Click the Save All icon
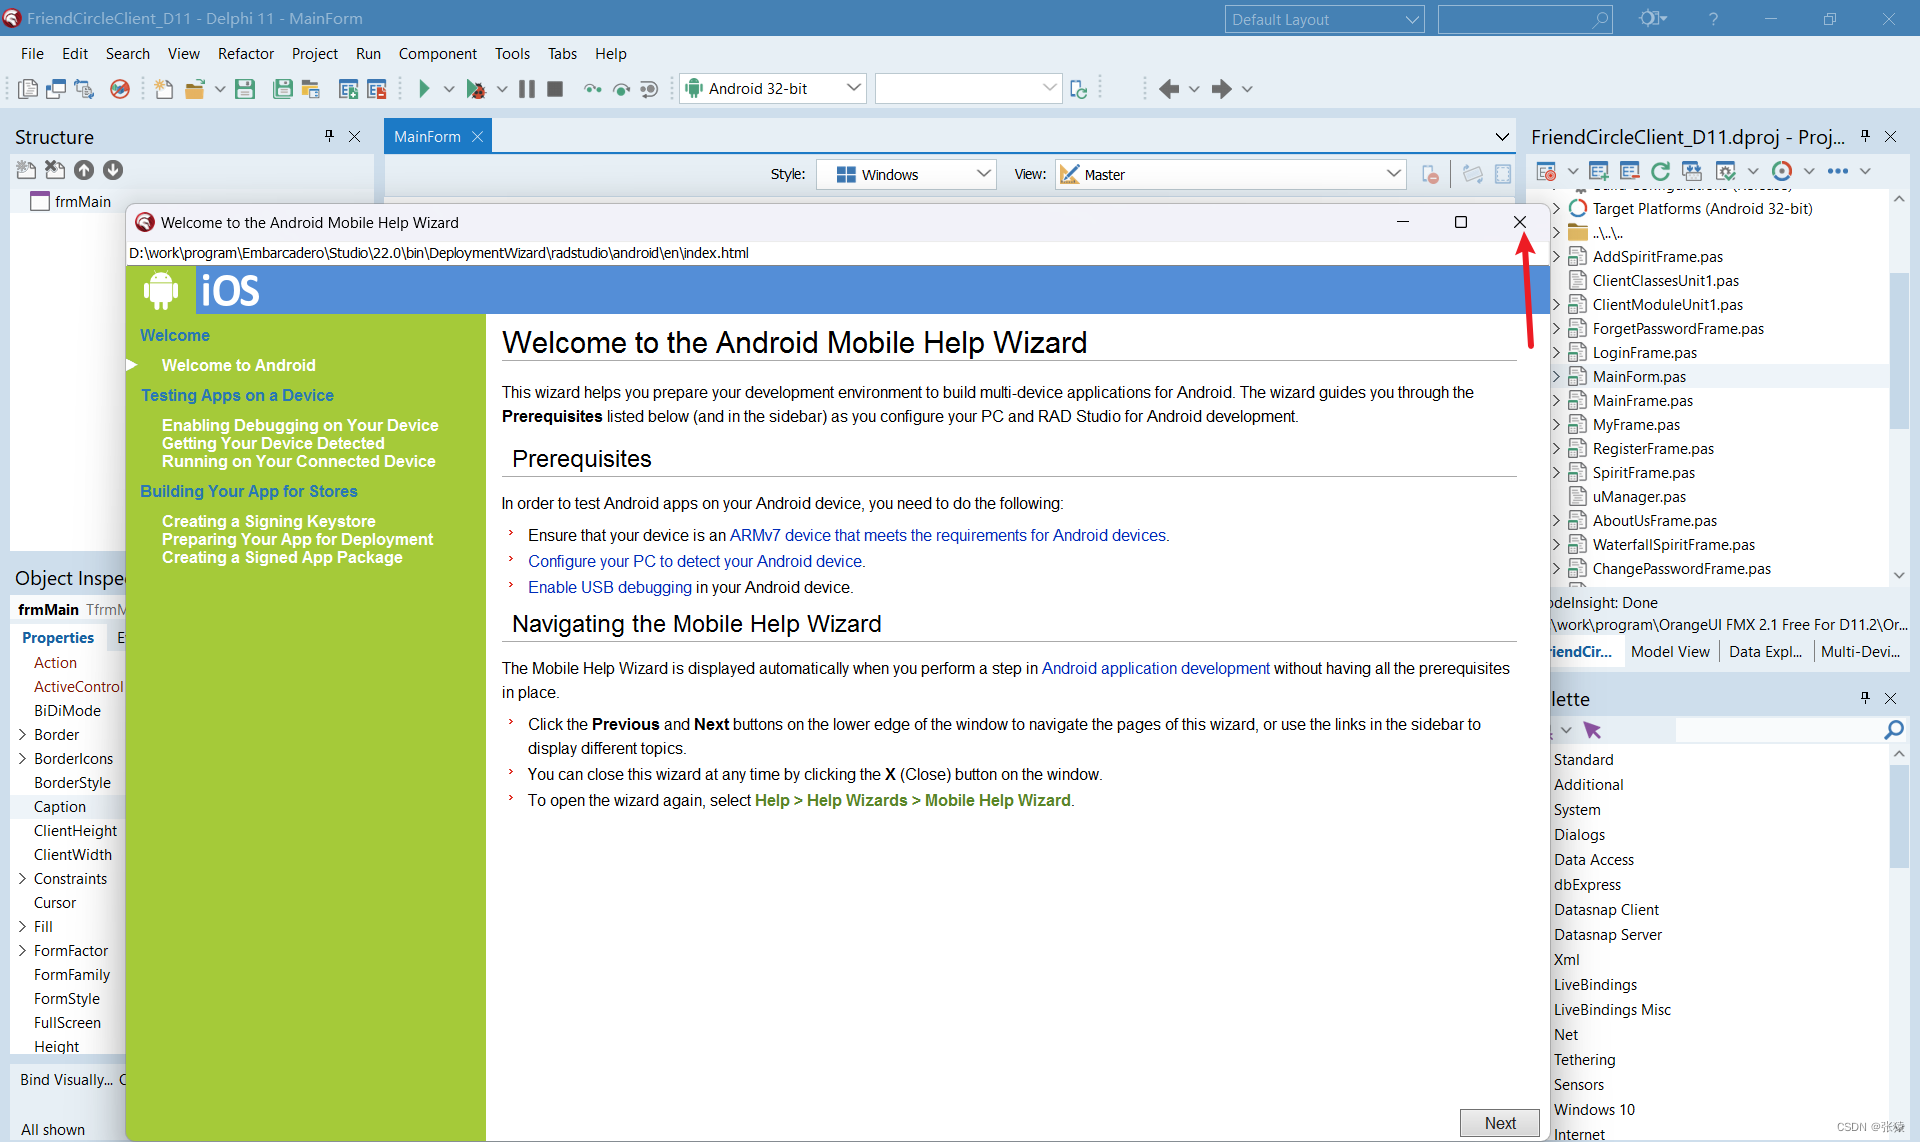The width and height of the screenshot is (1920, 1142). coord(283,89)
